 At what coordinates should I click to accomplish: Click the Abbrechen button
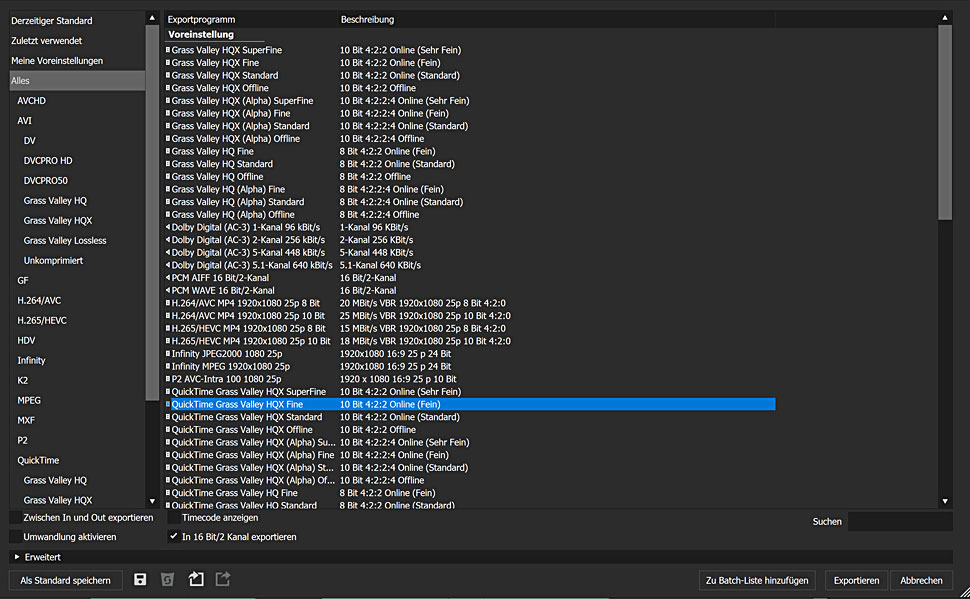921,580
